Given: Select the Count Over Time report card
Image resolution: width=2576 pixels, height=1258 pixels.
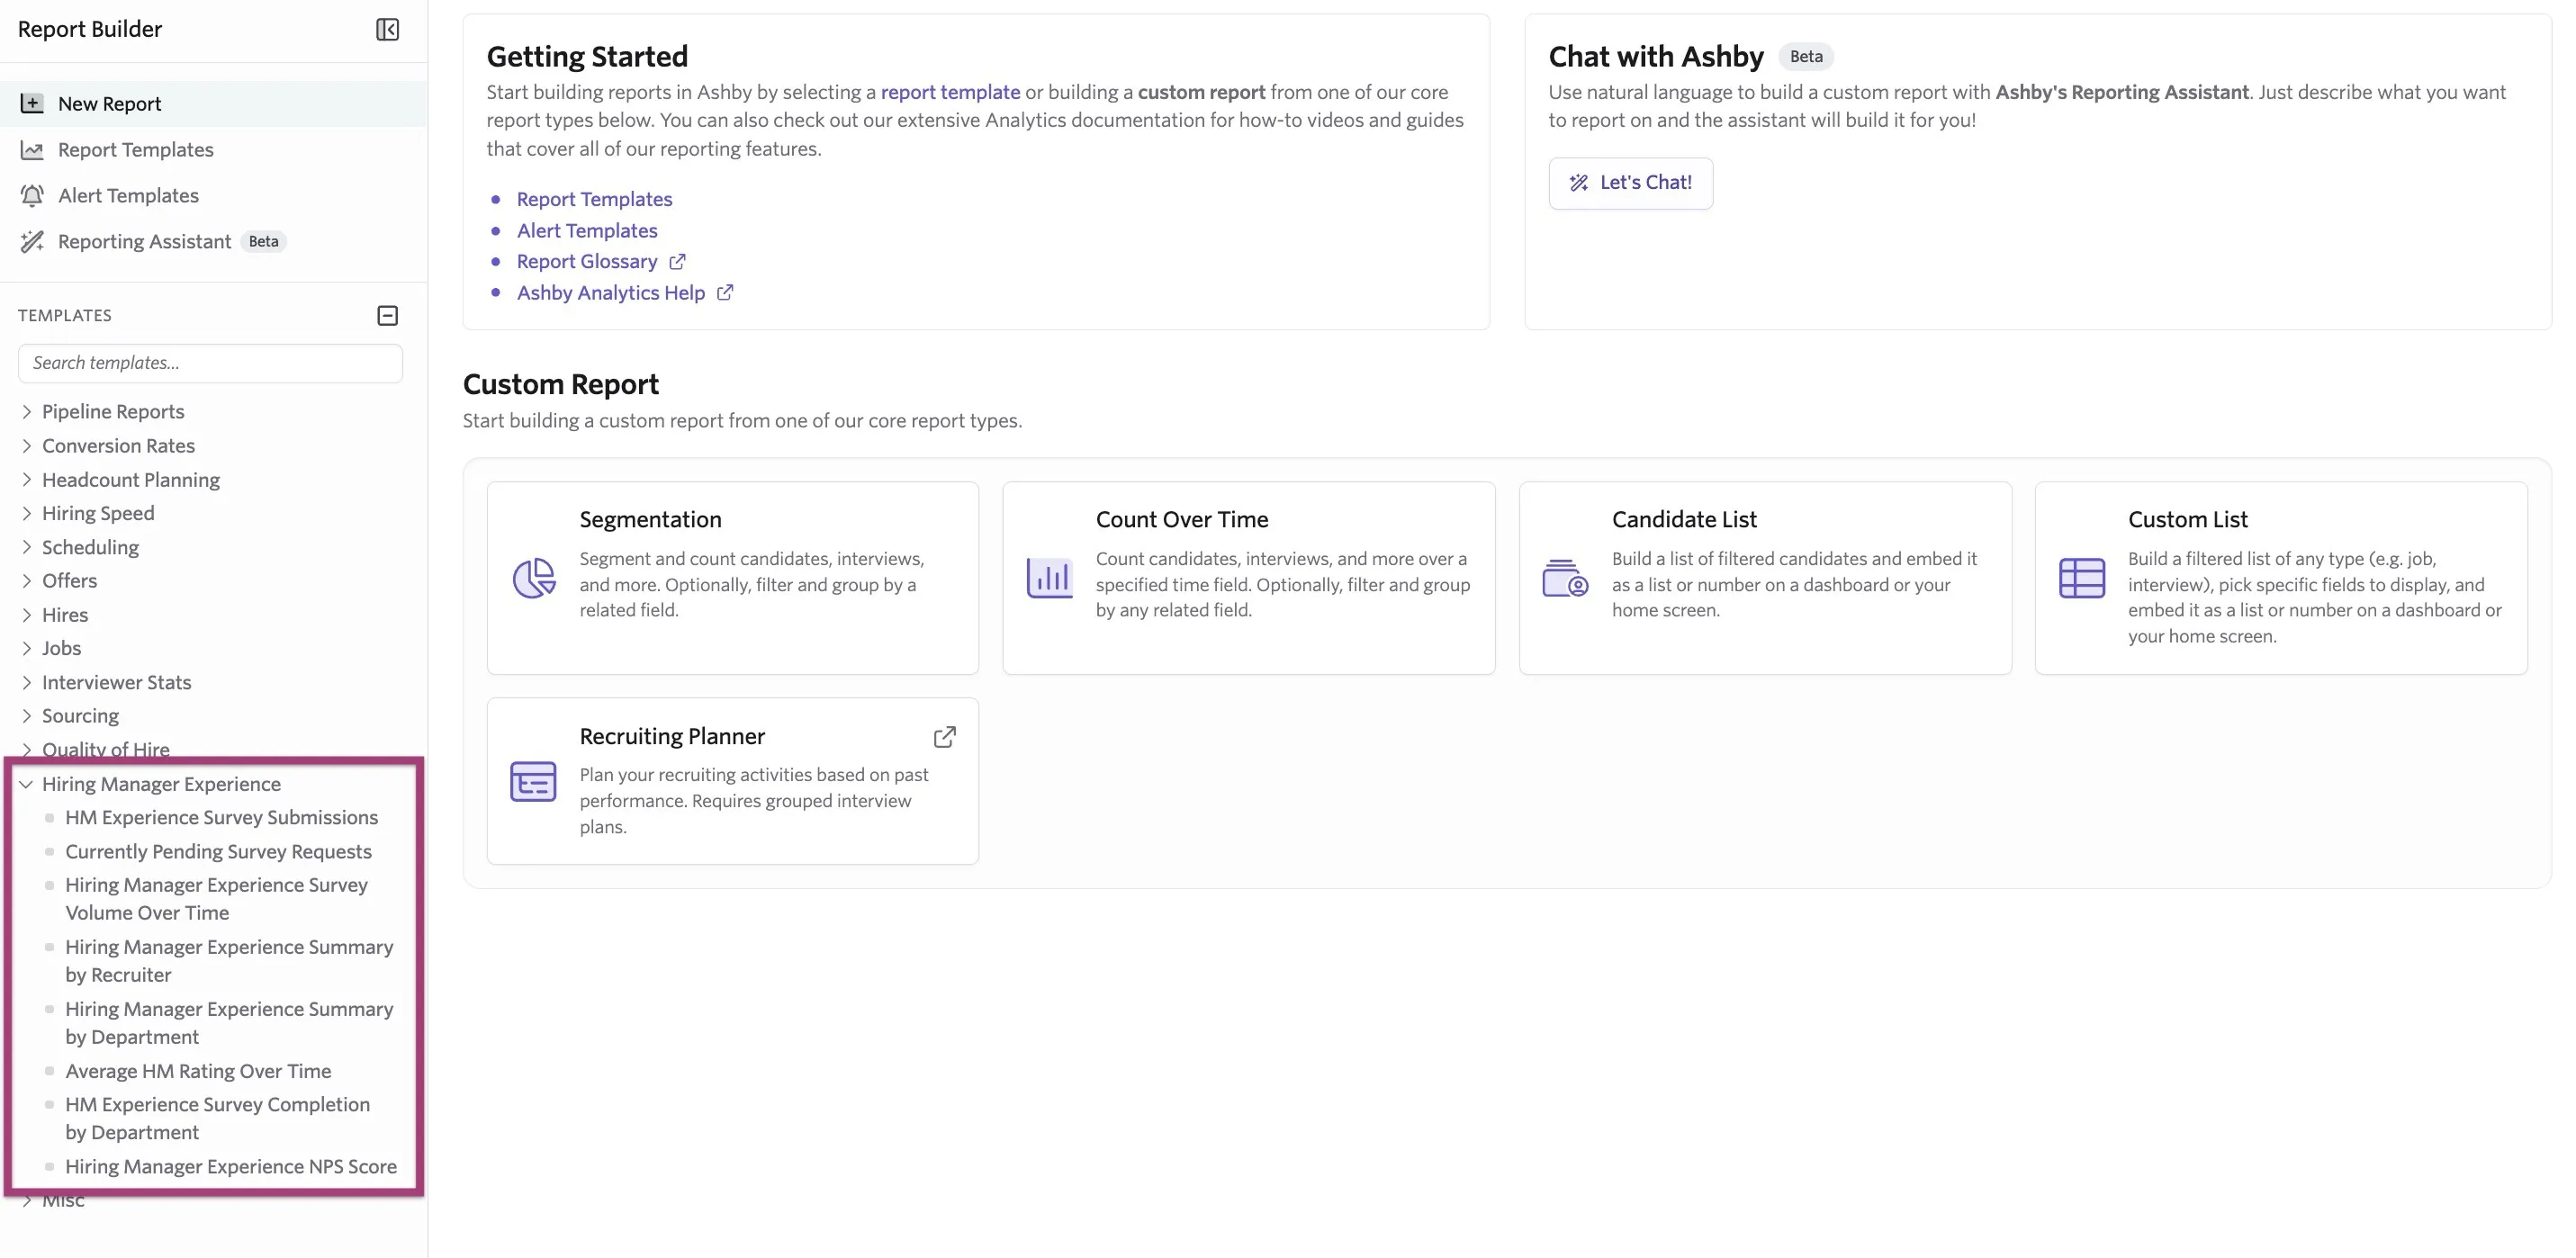Looking at the screenshot, I should (1248, 578).
